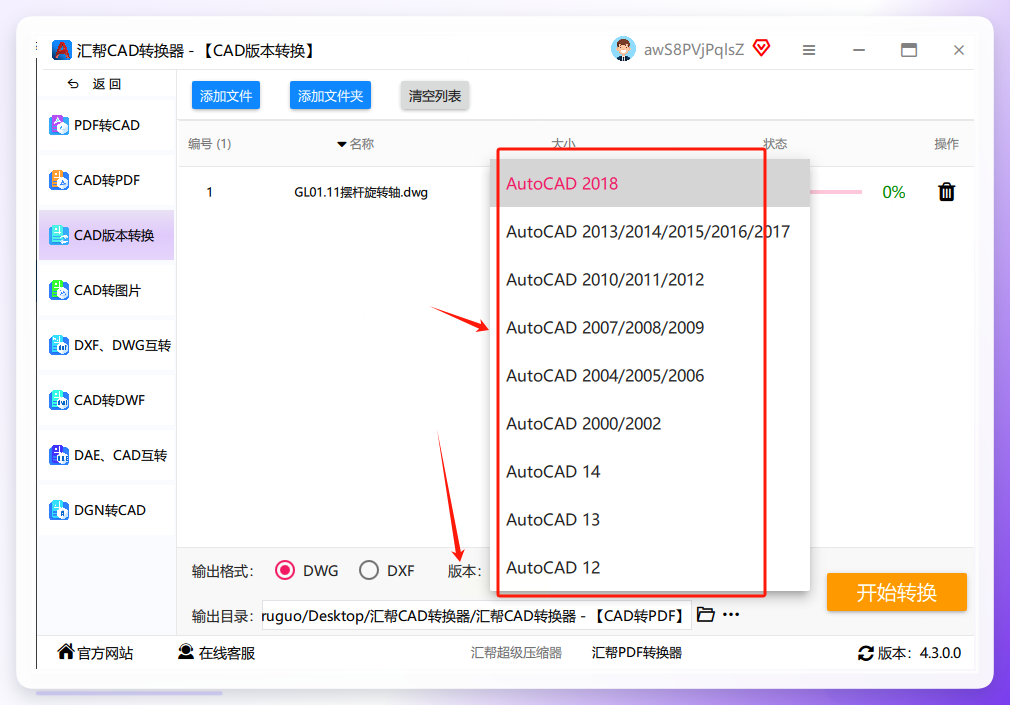Switch to CAD转PDF function
The height and width of the screenshot is (705, 1010).
[107, 180]
